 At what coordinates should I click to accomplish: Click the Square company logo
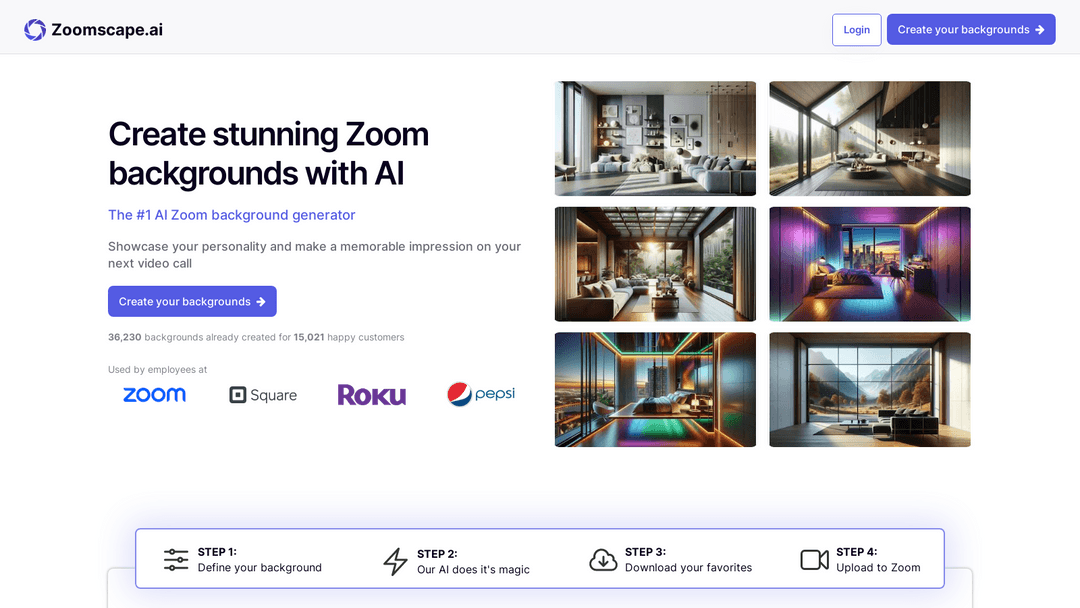pos(263,395)
